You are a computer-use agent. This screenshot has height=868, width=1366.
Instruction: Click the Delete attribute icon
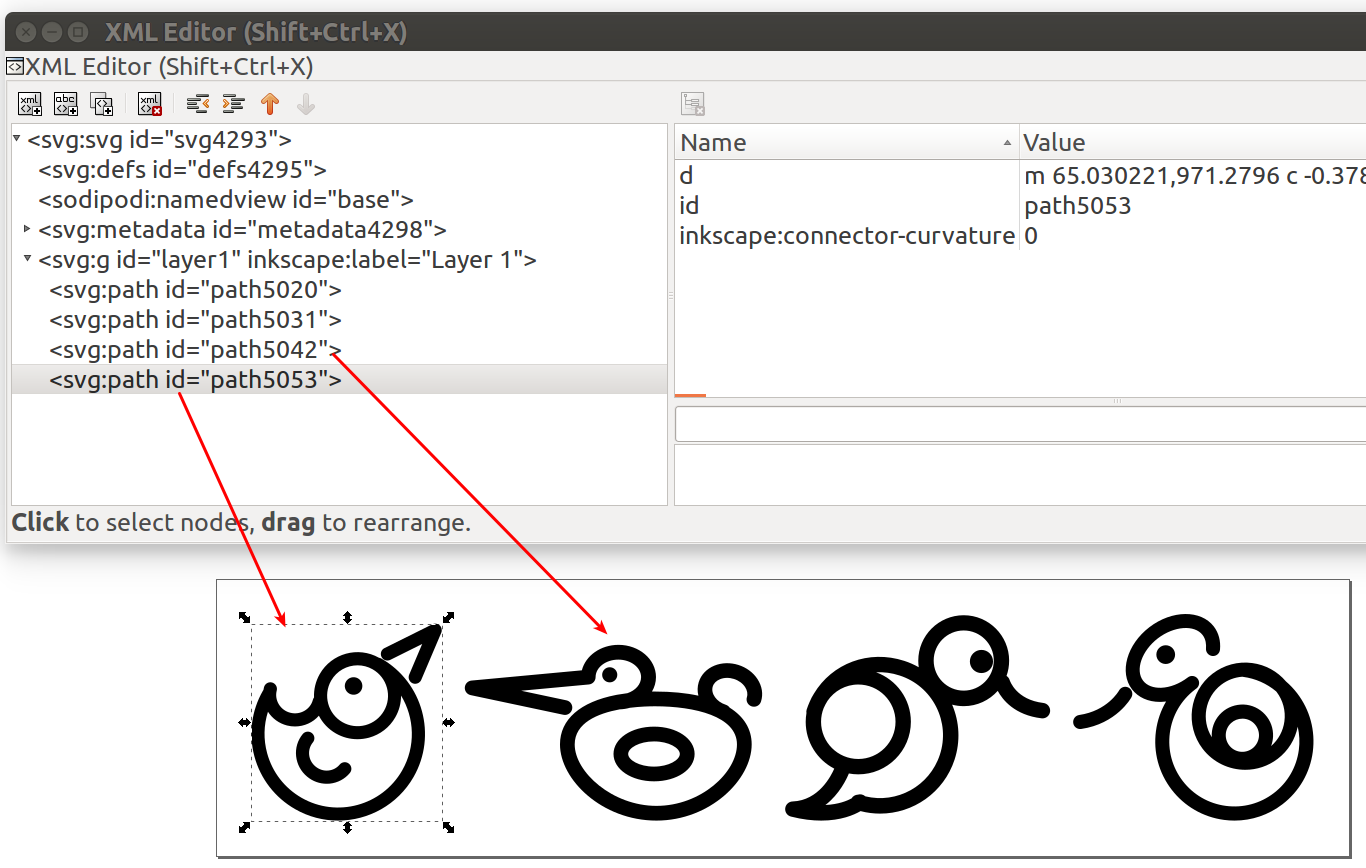pos(693,103)
